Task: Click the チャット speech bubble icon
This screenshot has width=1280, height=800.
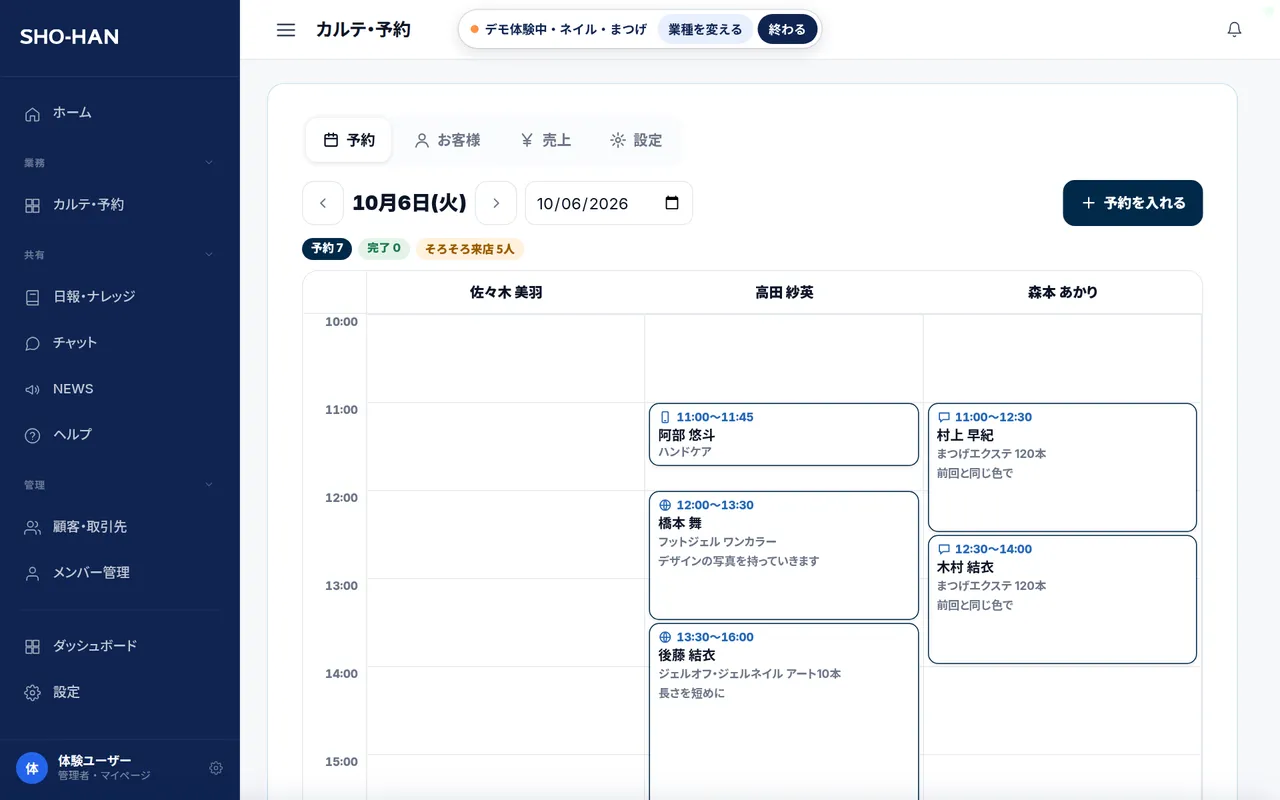Action: (x=32, y=343)
